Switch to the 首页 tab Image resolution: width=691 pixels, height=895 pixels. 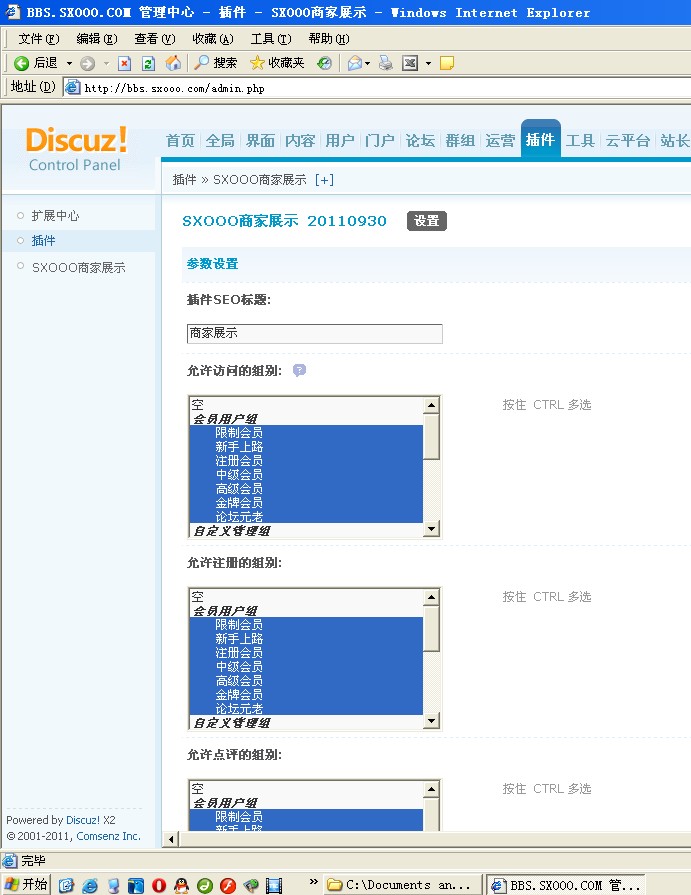pyautogui.click(x=180, y=140)
